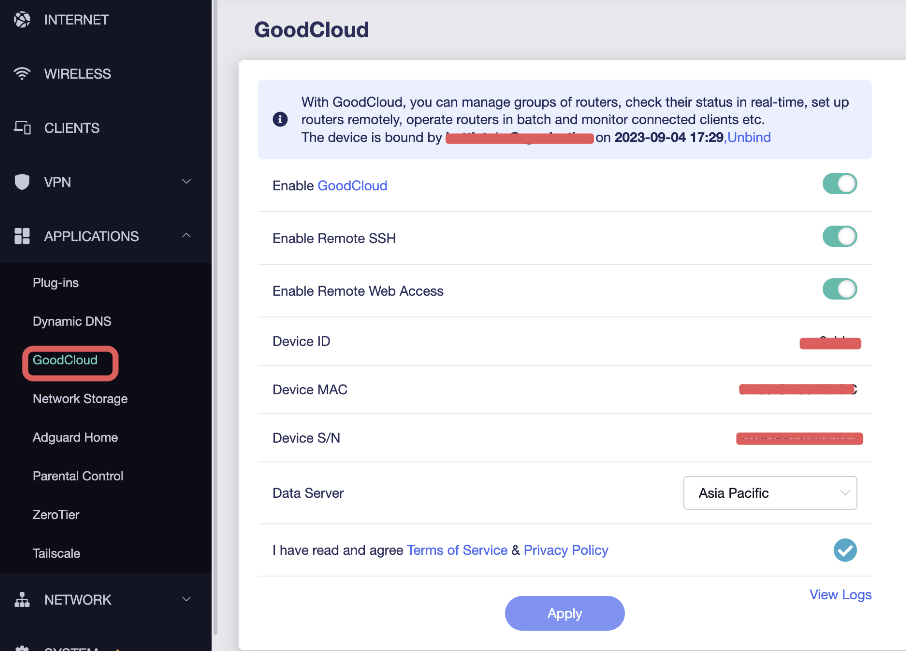The width and height of the screenshot is (906, 652).
Task: Disable the Remote SSH switch
Action: pos(839,237)
